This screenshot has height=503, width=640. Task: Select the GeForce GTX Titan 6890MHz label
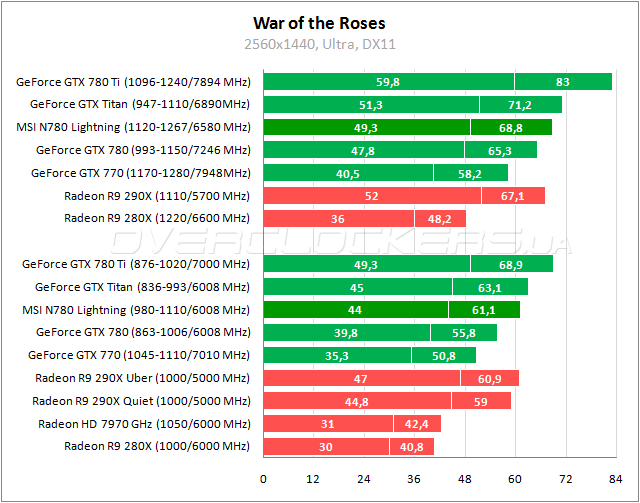[x=139, y=104]
